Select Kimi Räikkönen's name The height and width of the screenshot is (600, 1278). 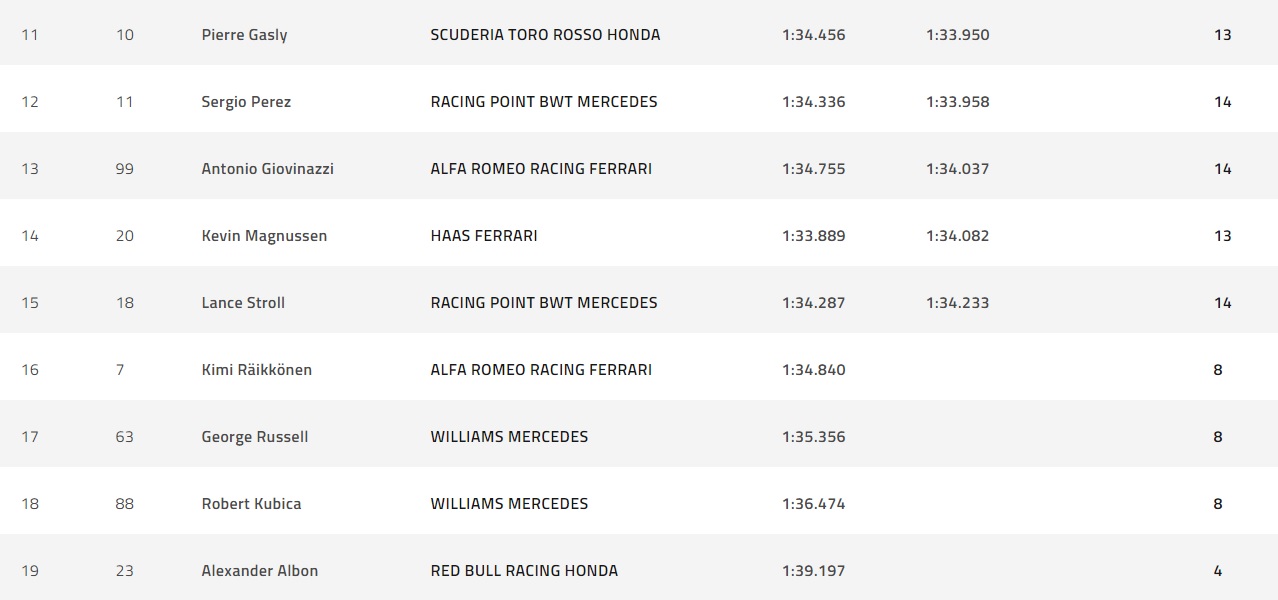tap(256, 370)
